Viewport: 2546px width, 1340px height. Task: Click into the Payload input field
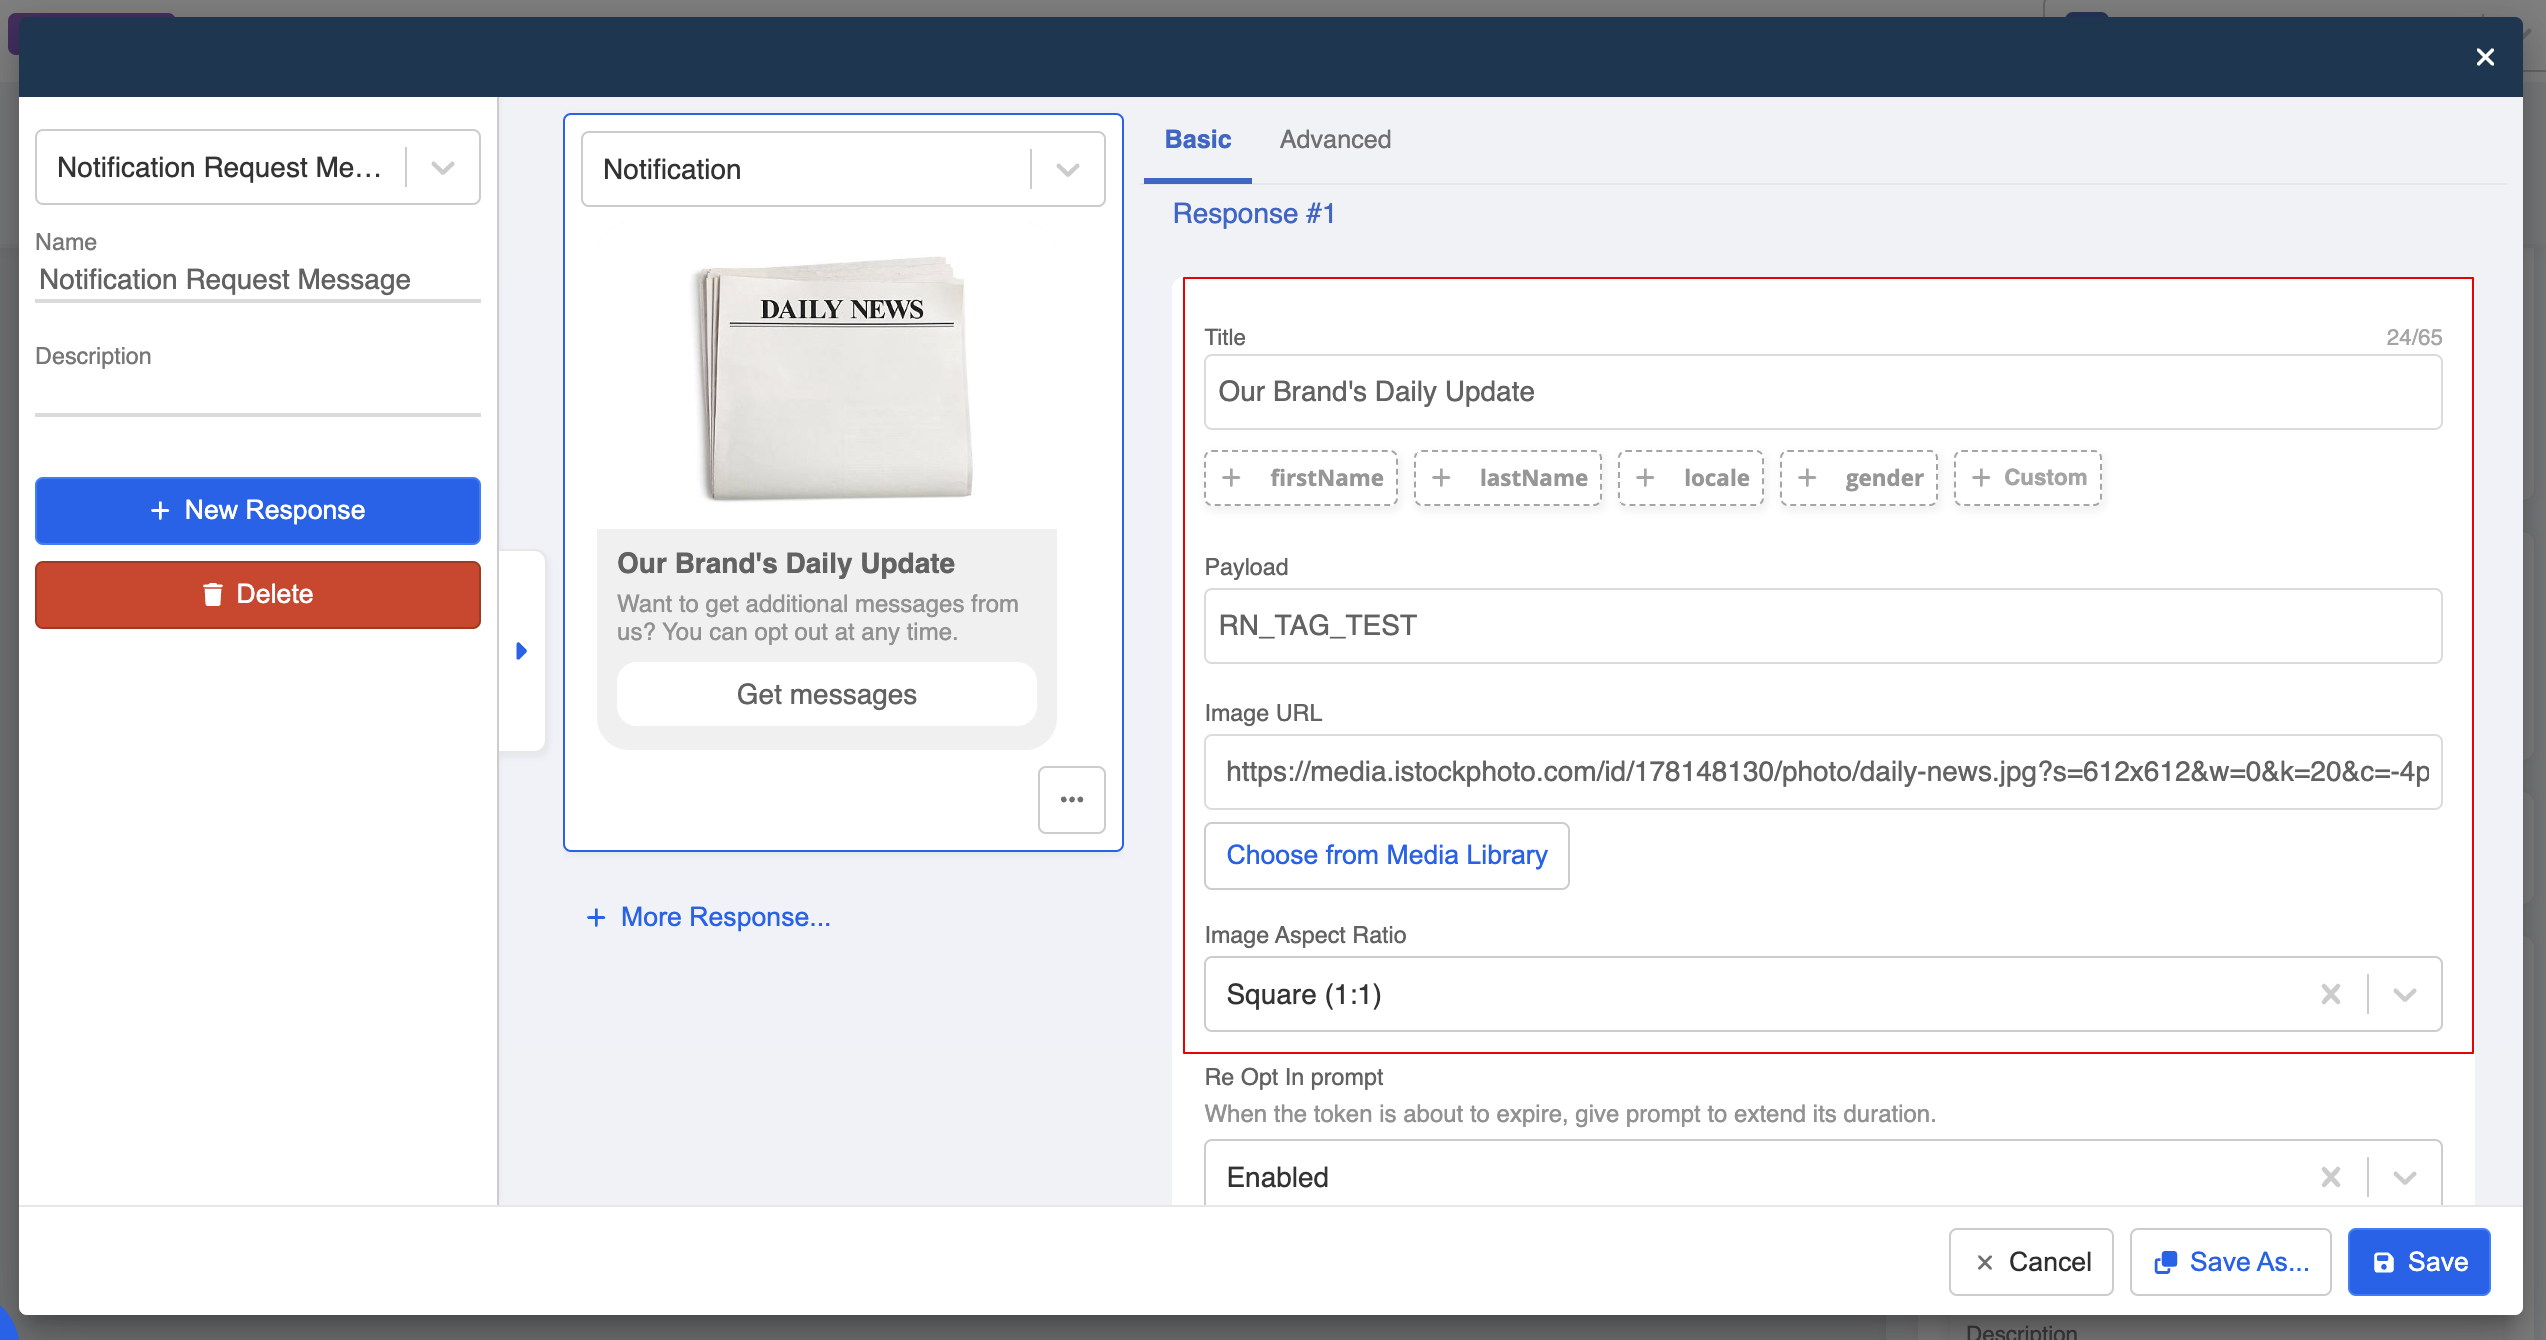pyautogui.click(x=1822, y=626)
